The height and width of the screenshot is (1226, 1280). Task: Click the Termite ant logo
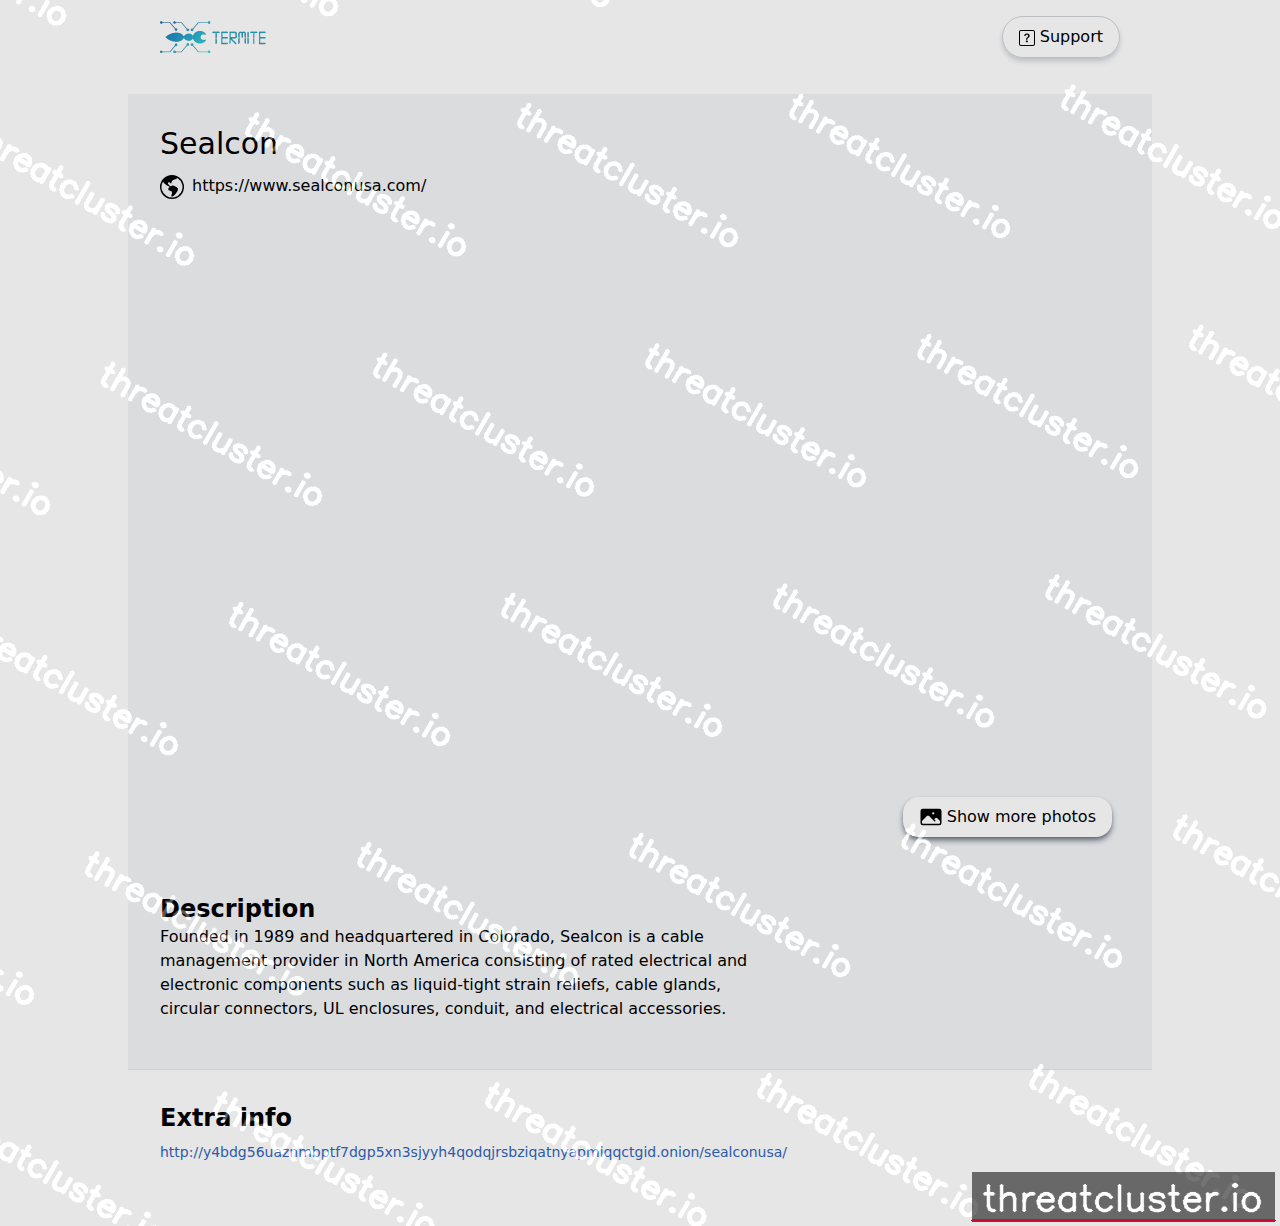tap(213, 37)
